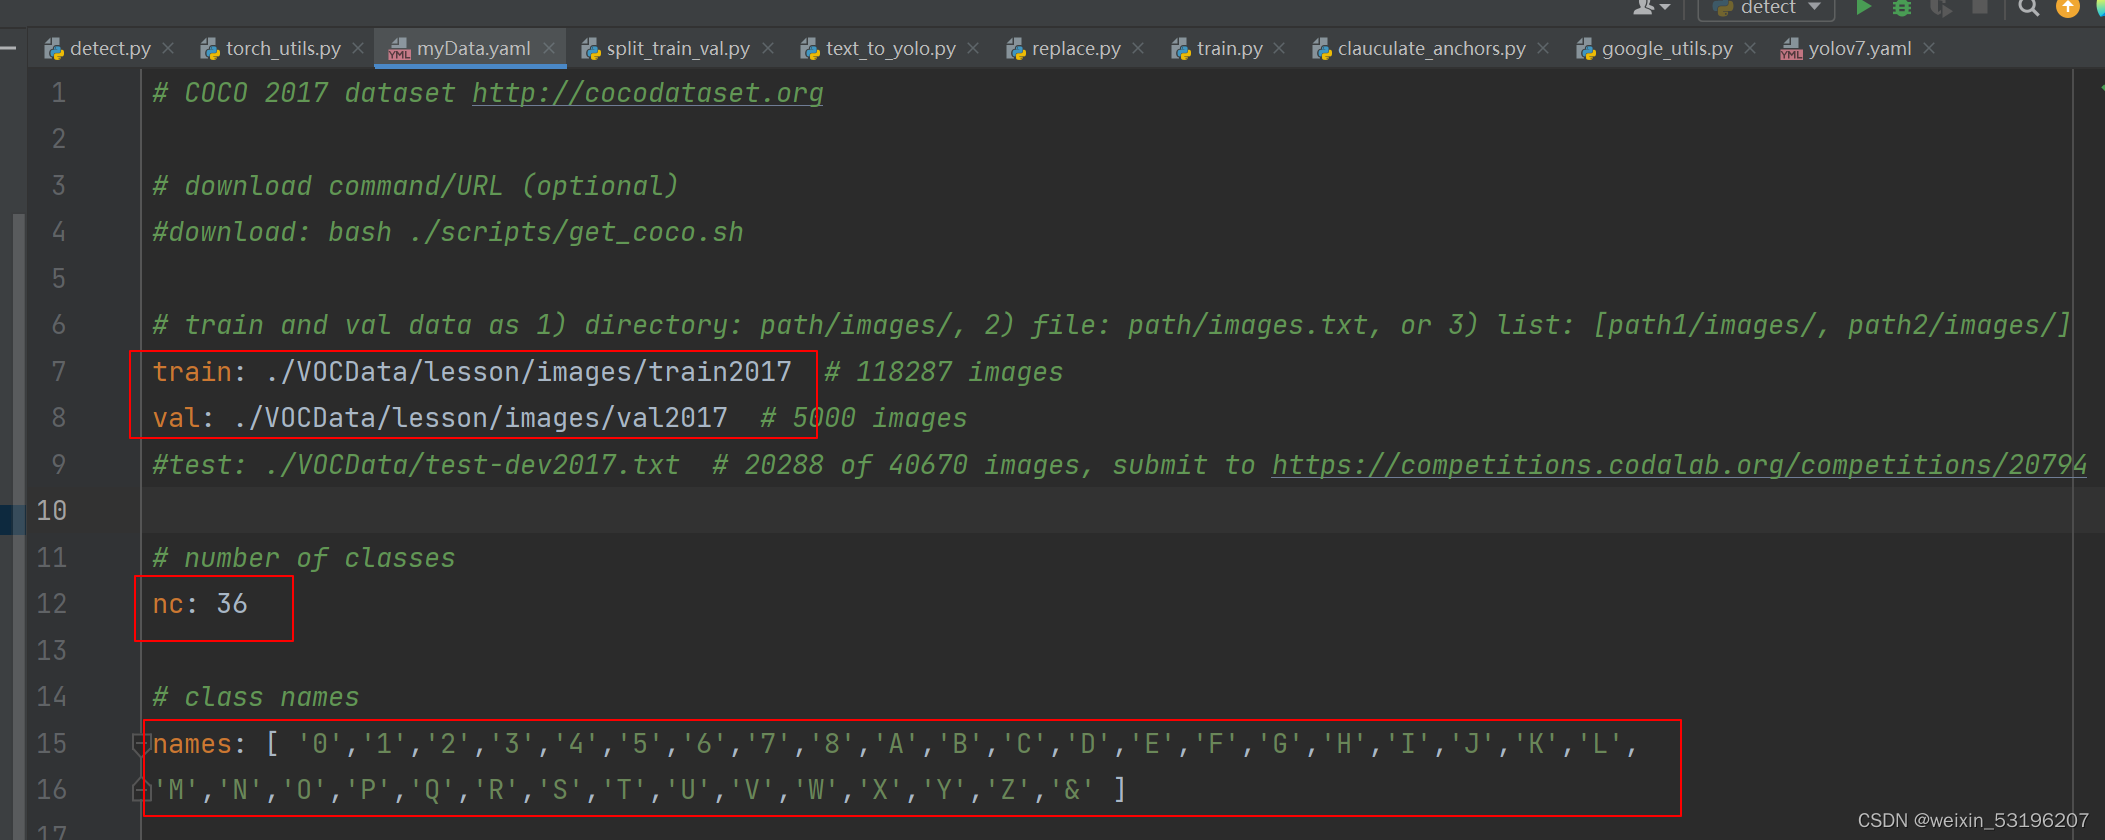Close the replace.py tab
This screenshot has height=840, width=2105.
[1138, 48]
